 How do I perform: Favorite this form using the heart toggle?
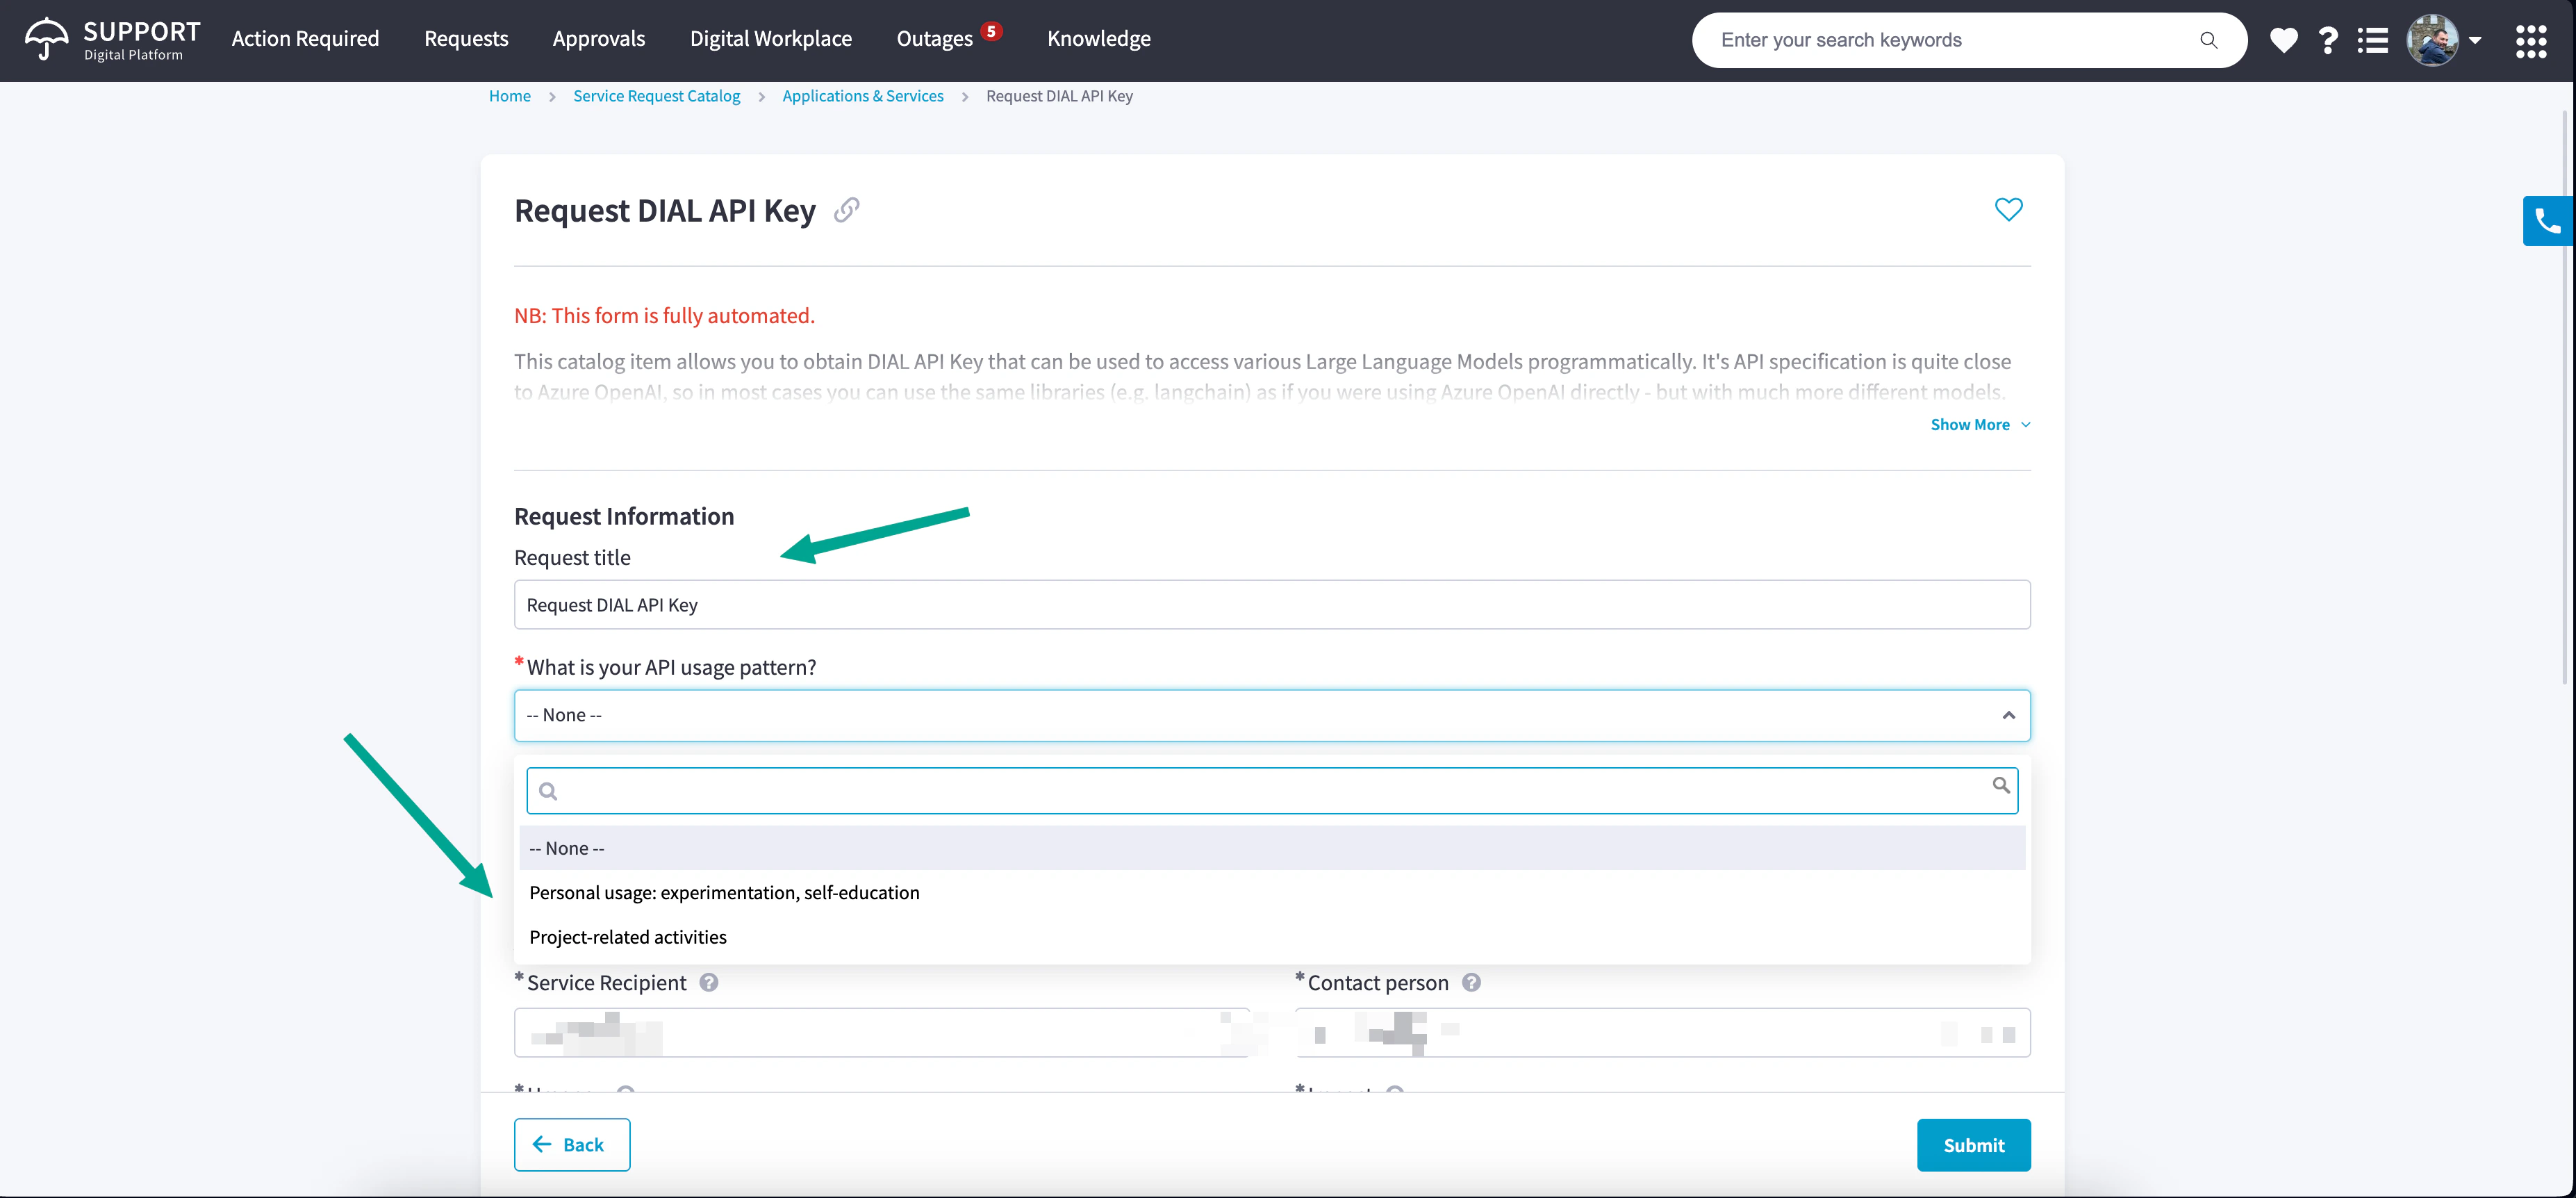coord(2010,209)
